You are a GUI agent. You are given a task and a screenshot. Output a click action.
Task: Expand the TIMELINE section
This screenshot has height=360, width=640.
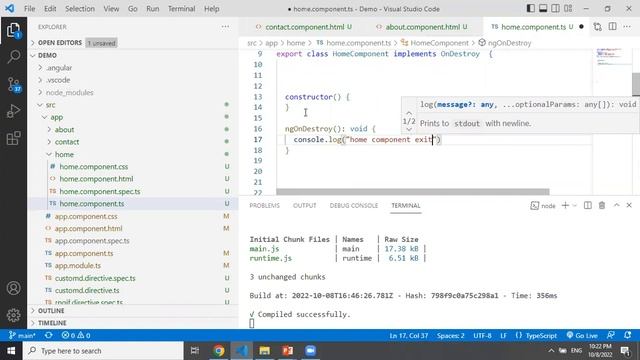click(133, 323)
